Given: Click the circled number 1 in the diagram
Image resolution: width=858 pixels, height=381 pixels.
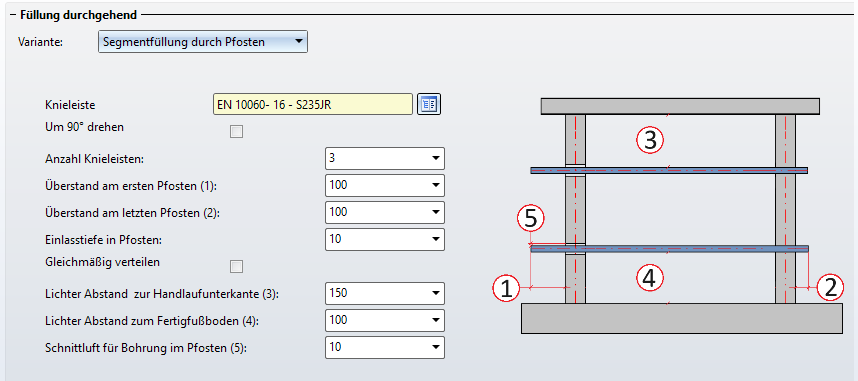Looking at the screenshot, I should [x=506, y=288].
